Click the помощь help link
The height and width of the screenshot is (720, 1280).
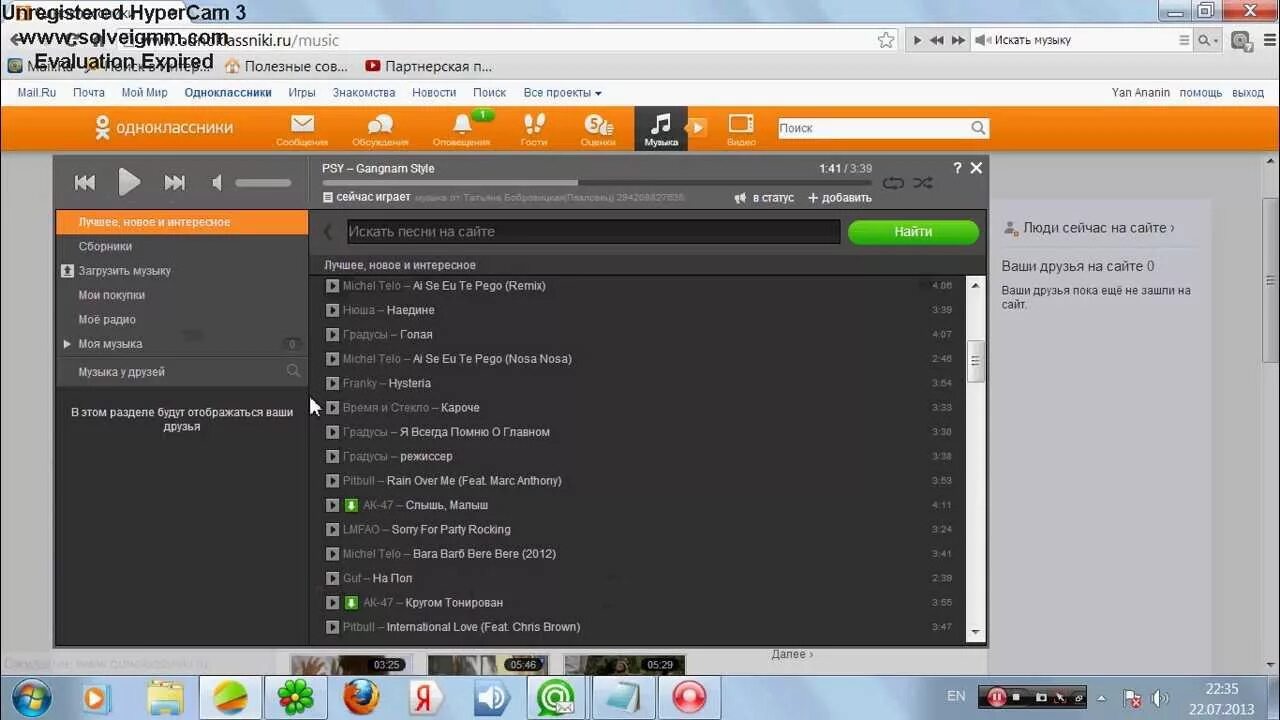coord(1200,92)
